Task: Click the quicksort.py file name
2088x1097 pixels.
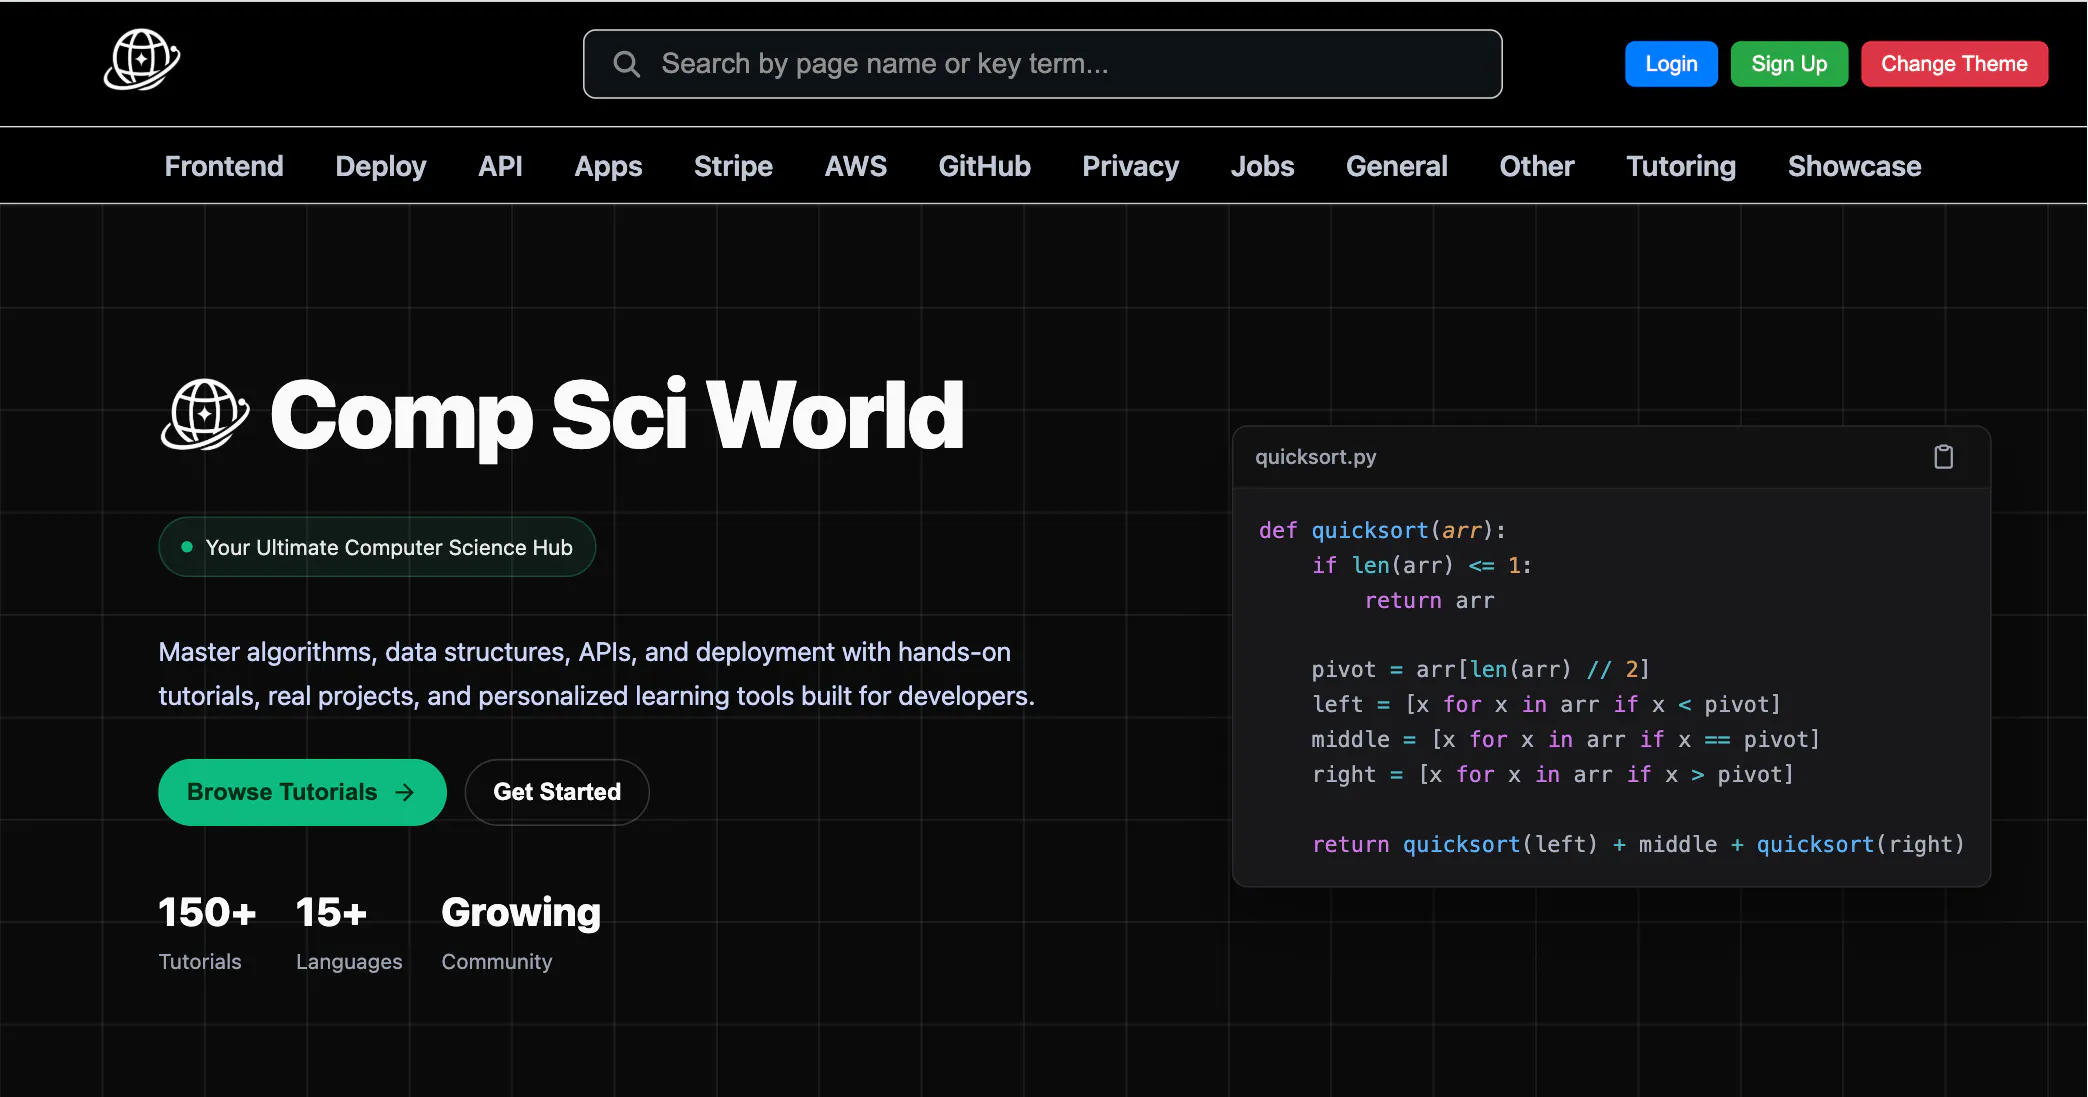Action: 1315,457
